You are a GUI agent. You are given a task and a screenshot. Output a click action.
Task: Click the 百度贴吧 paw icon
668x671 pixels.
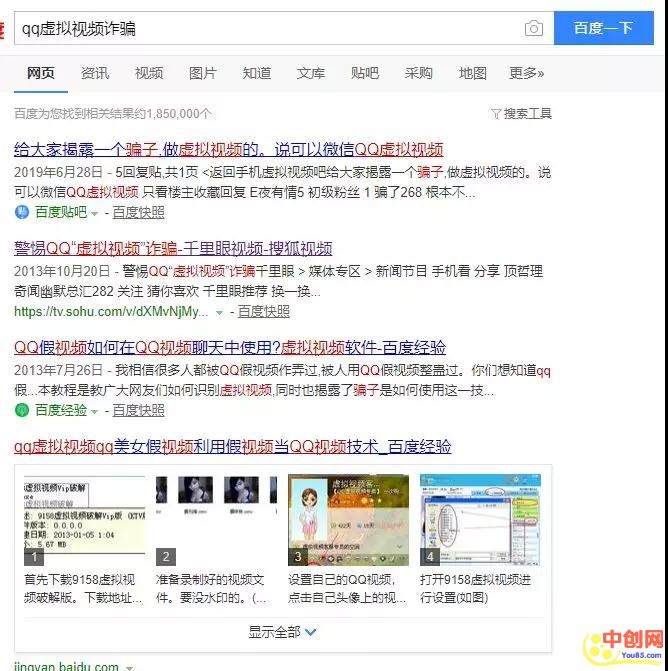[x=22, y=213]
